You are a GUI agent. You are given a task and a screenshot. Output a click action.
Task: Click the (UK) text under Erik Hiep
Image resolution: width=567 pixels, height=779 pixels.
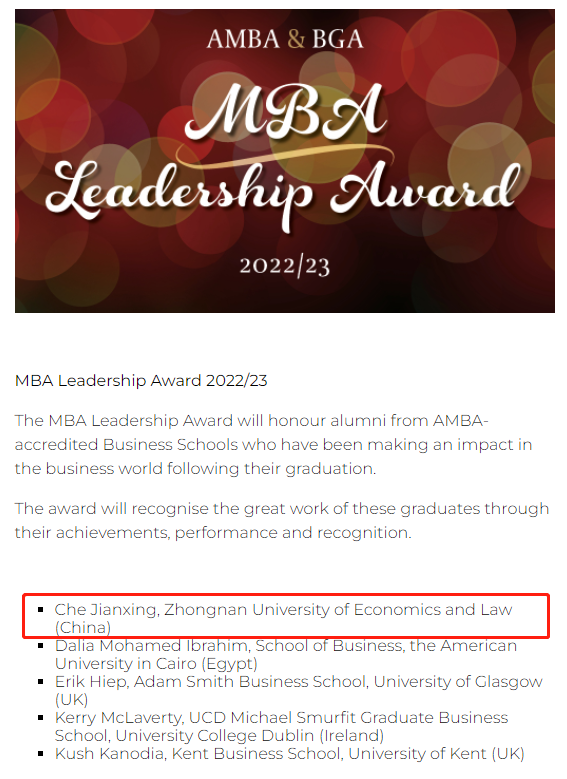[x=72, y=700]
